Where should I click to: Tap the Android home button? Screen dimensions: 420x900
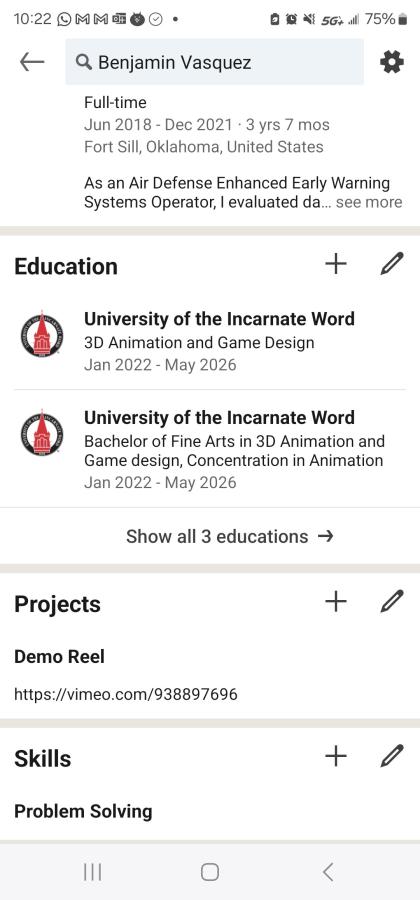pos(210,872)
